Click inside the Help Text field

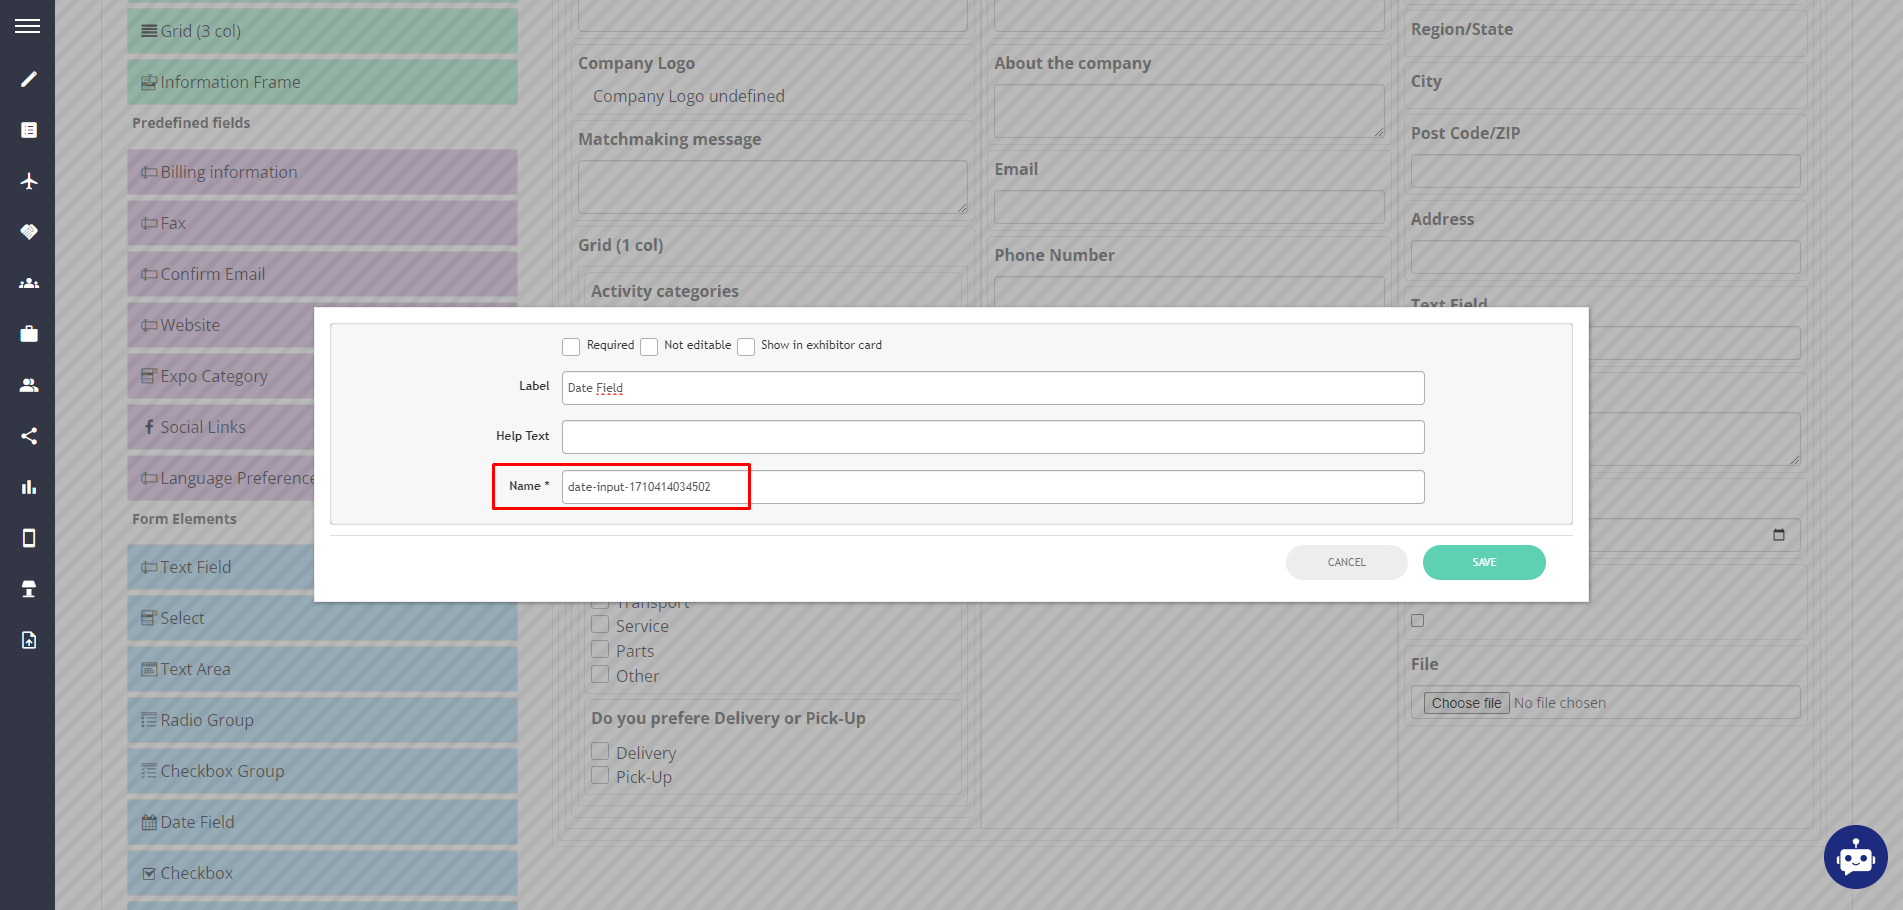tap(992, 437)
